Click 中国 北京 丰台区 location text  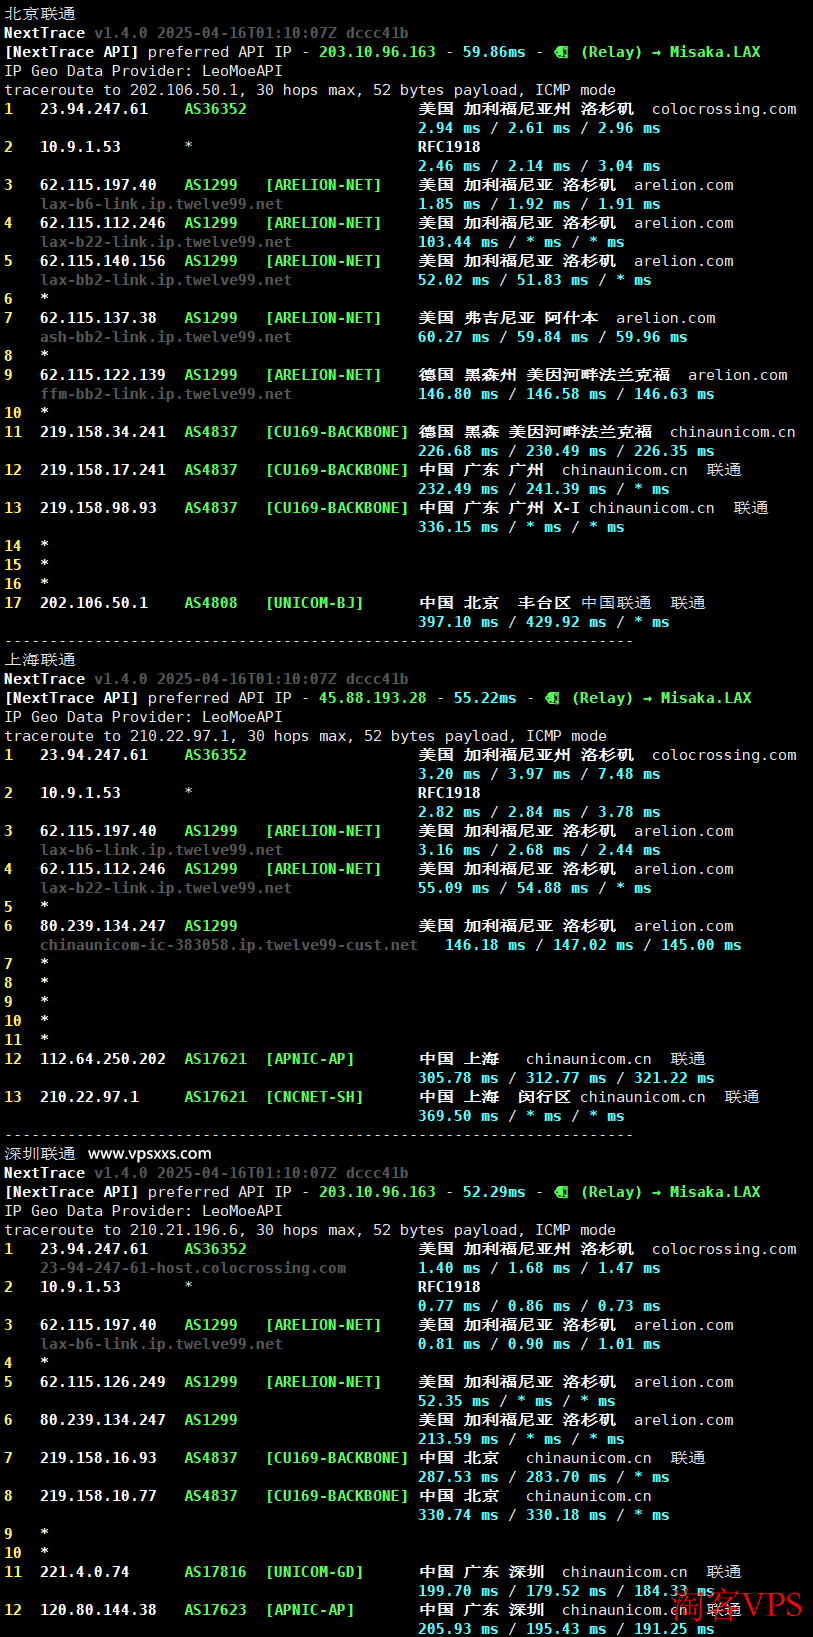494,603
